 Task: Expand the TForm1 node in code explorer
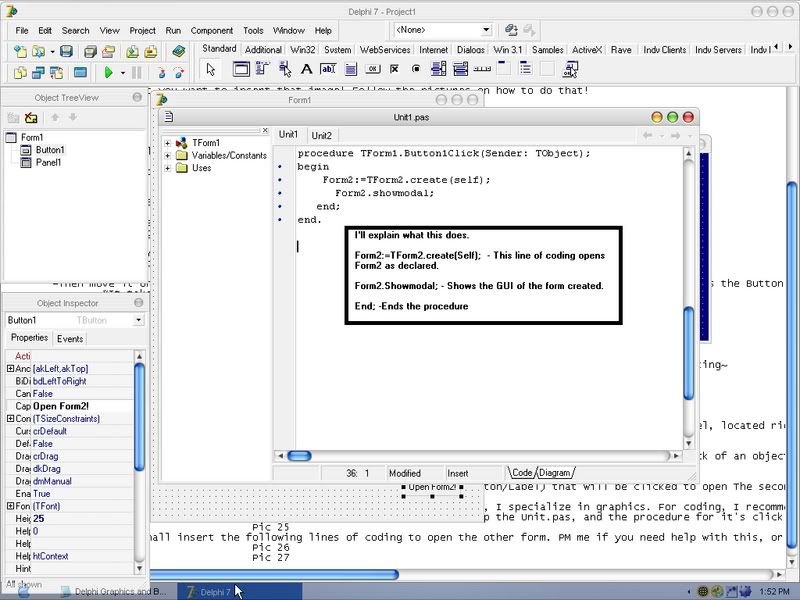click(169, 143)
